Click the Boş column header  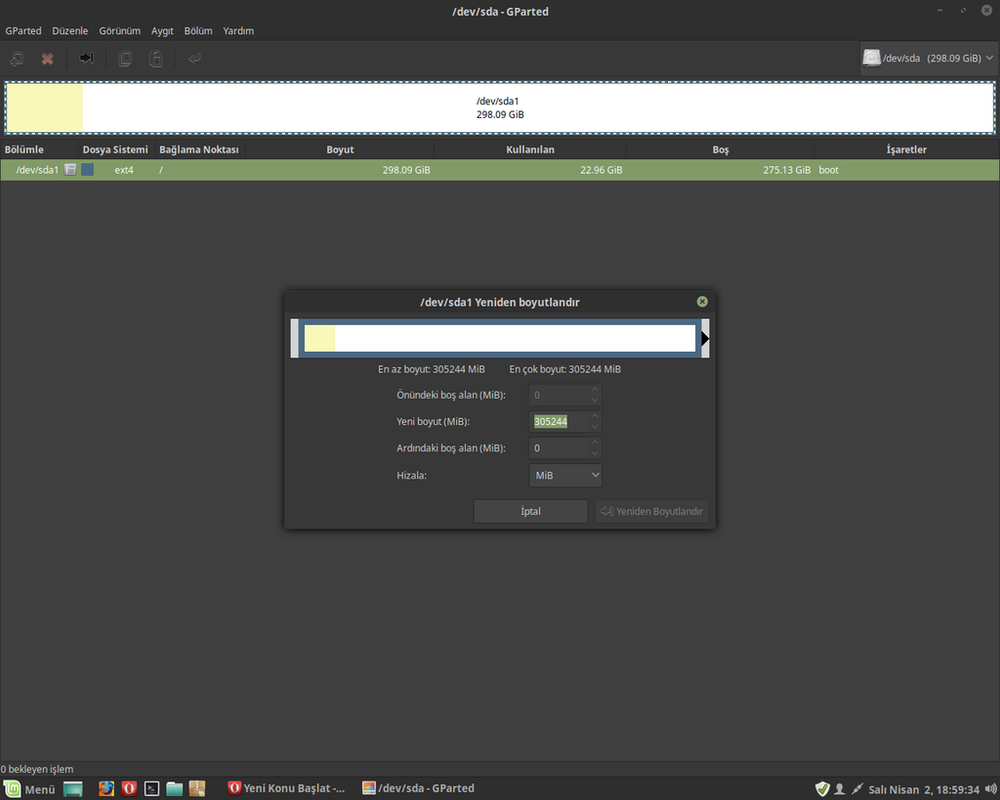coord(721,149)
